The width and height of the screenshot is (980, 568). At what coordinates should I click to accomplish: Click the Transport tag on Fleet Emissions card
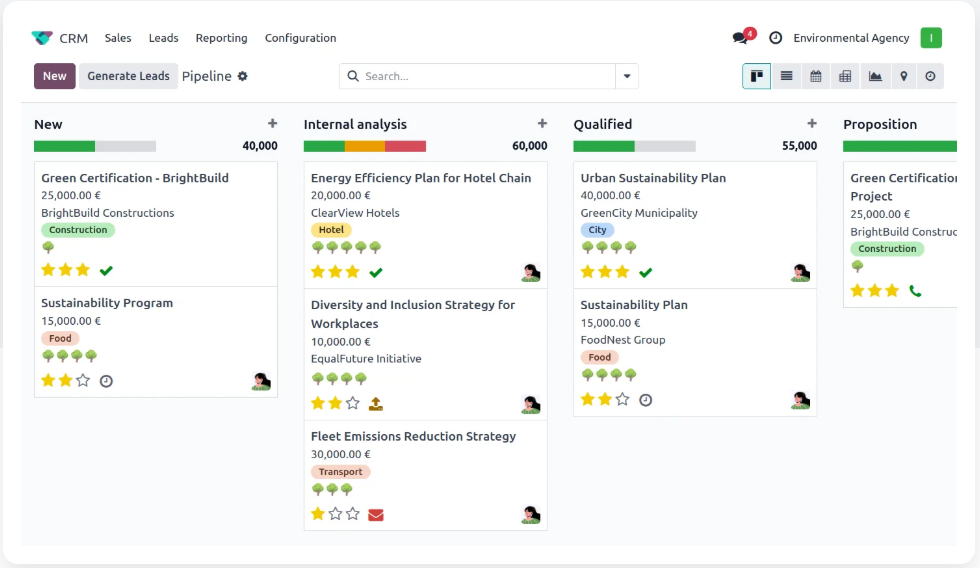341,472
